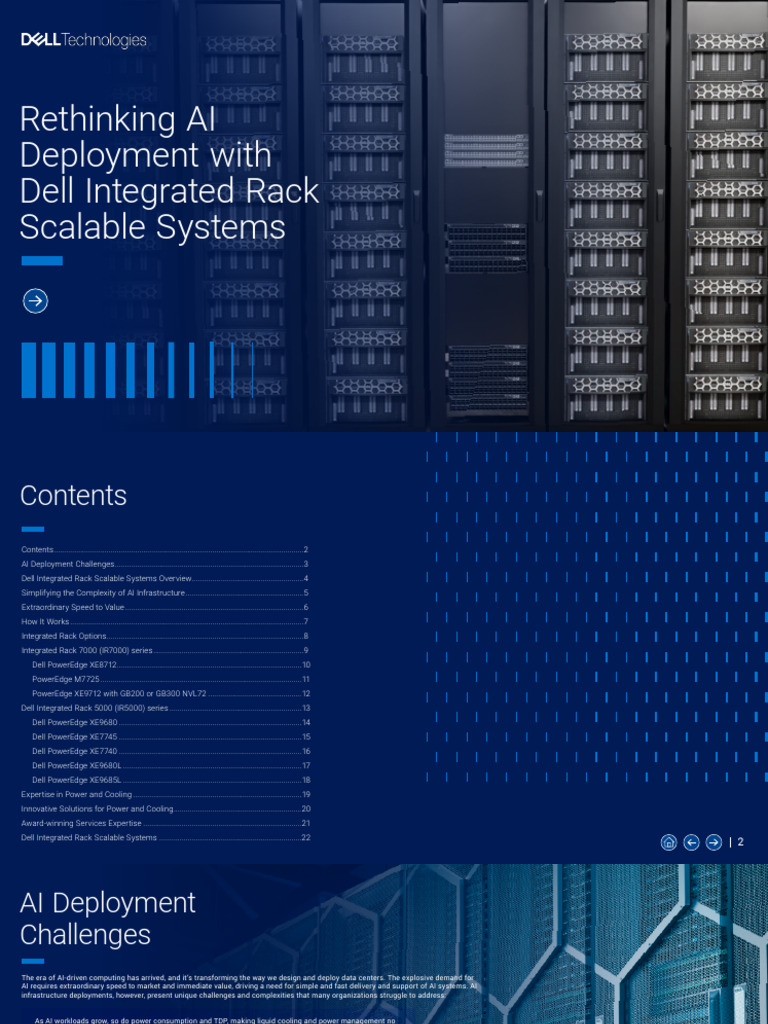
Task: Open the Dell PowerEdge XE7745 entry
Action: pyautogui.click(x=171, y=737)
